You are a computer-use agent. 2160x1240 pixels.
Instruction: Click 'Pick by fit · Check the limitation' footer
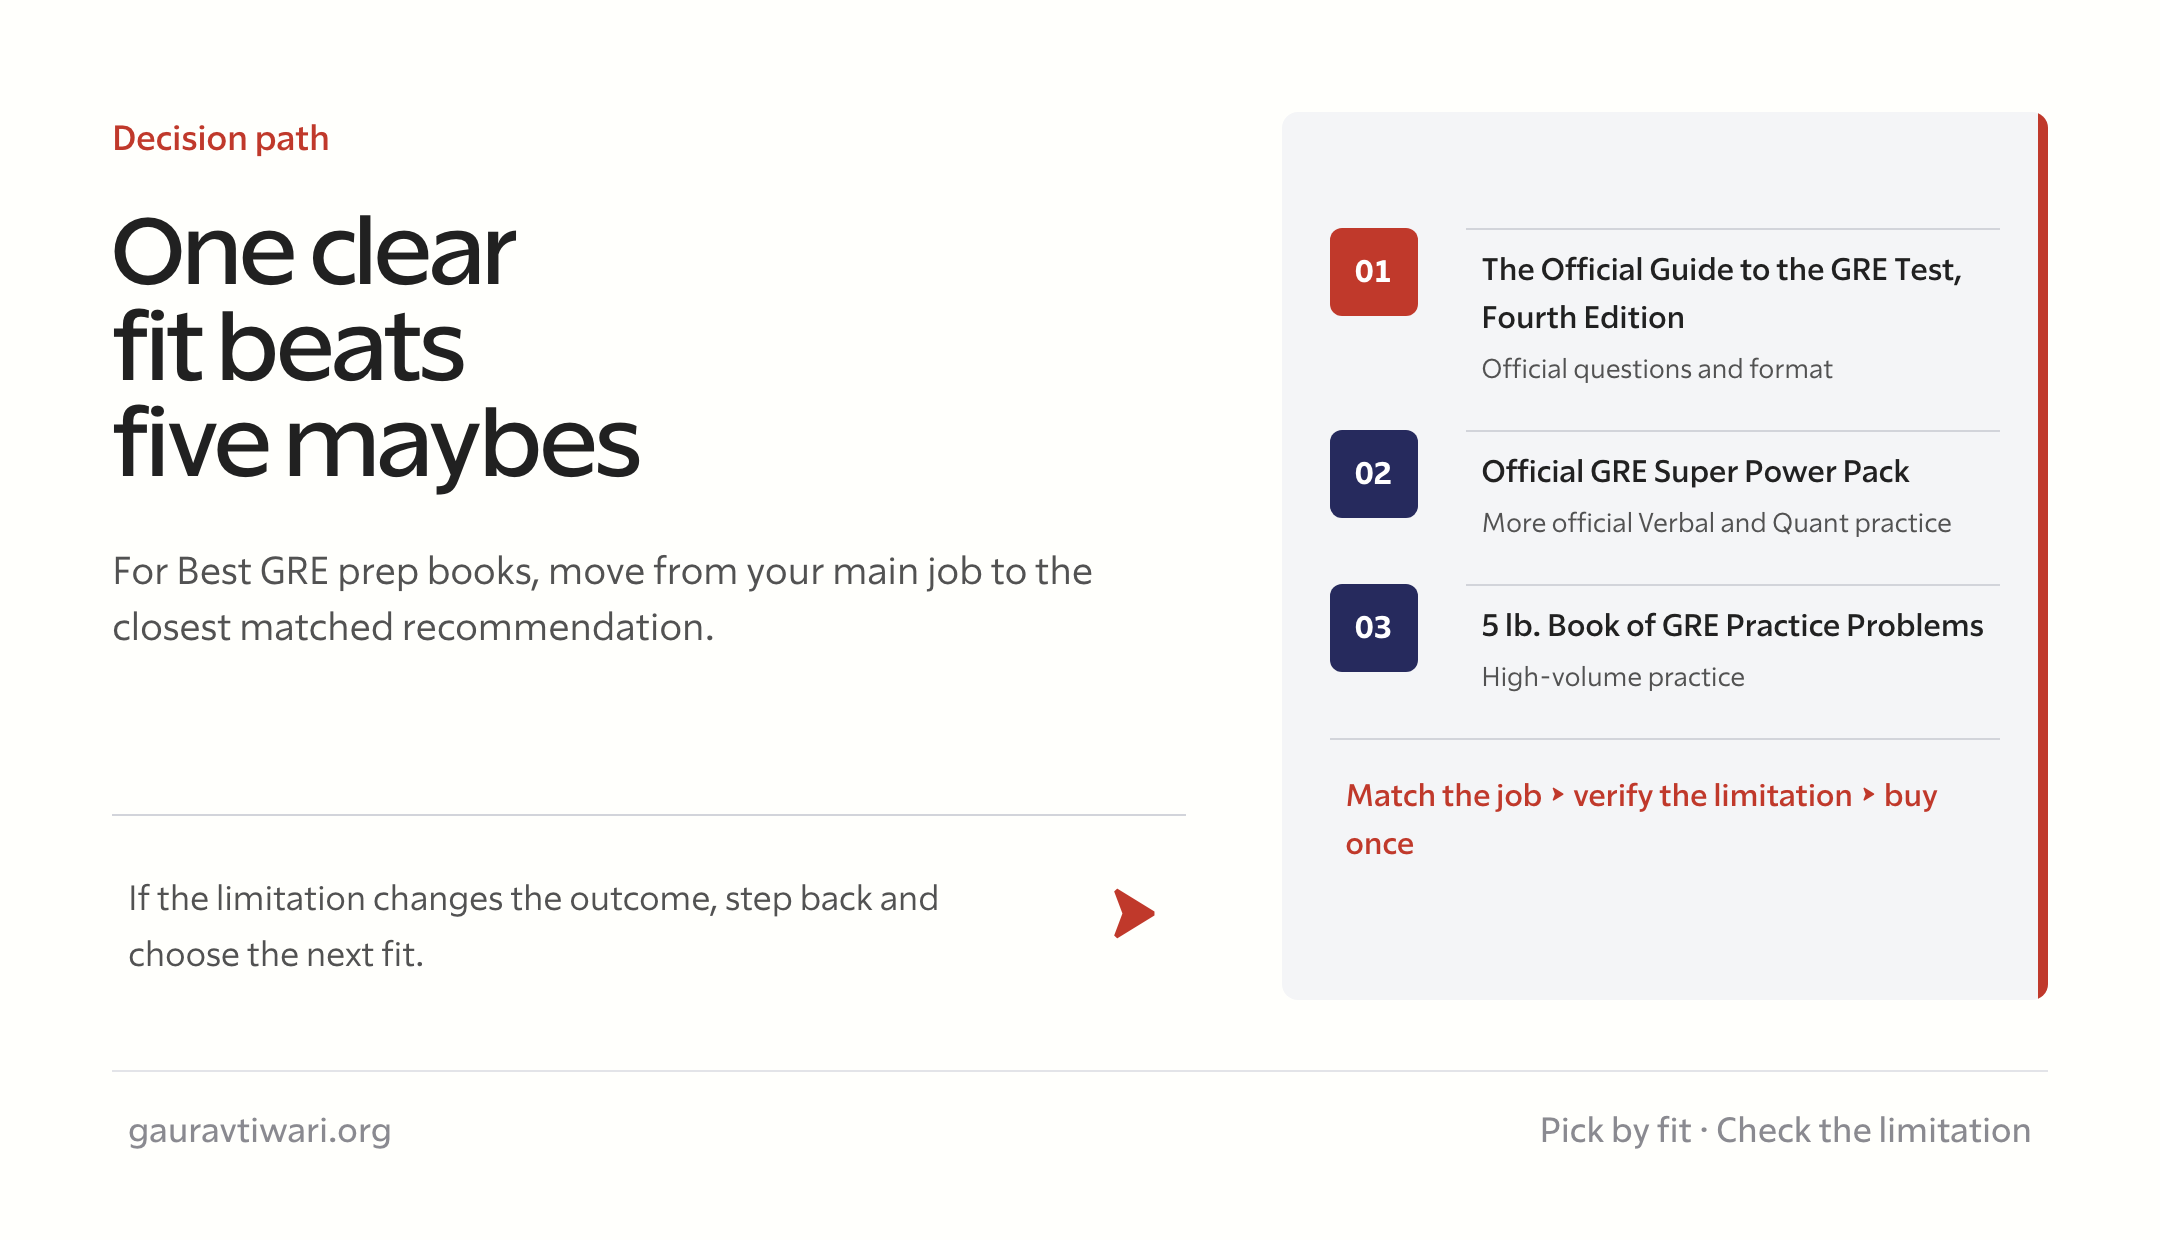(1785, 1131)
